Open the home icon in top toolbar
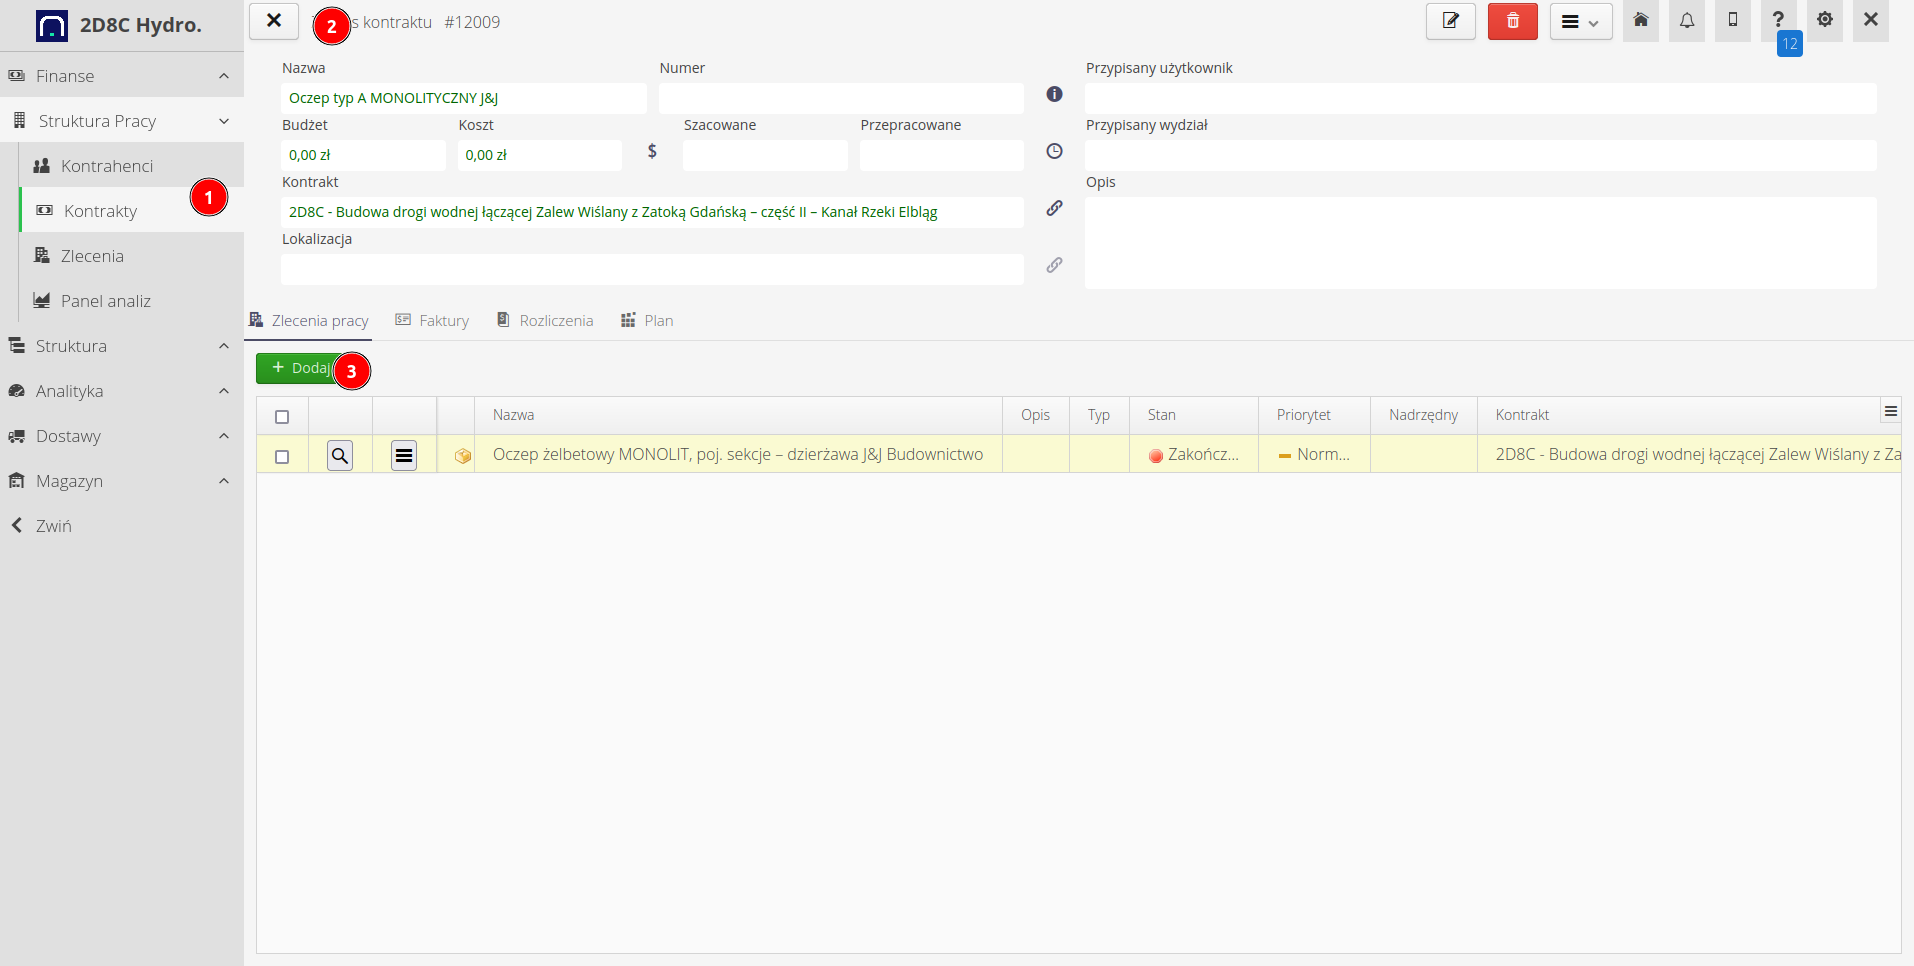The image size is (1914, 966). 1640,21
